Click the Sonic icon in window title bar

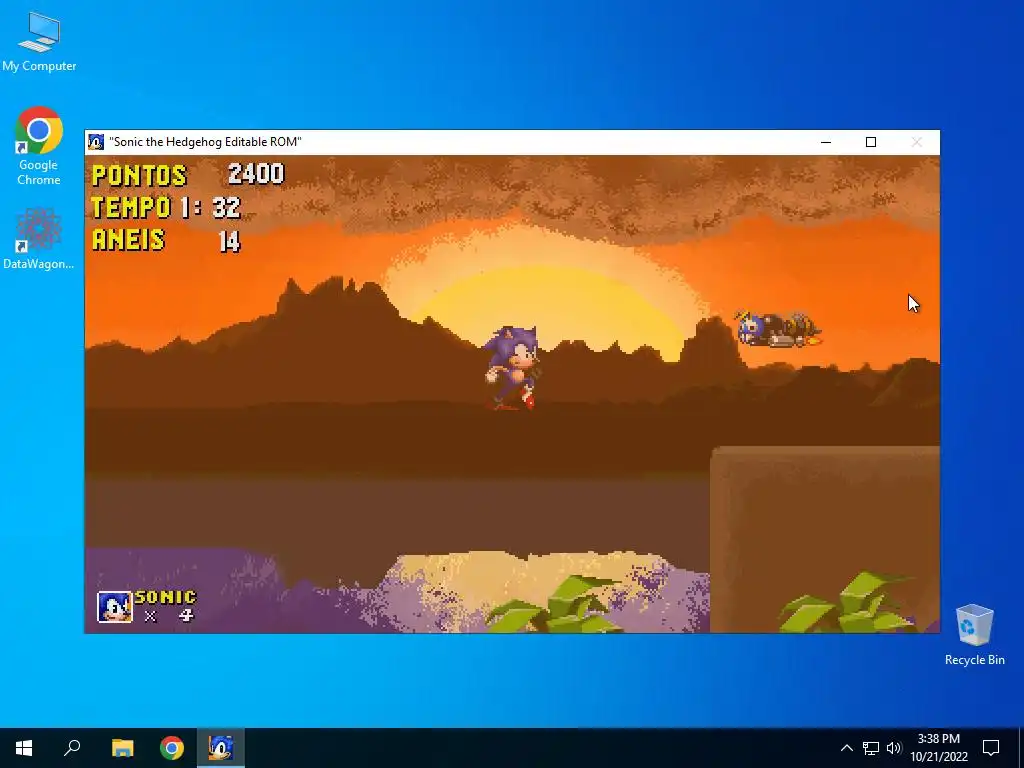(x=96, y=142)
